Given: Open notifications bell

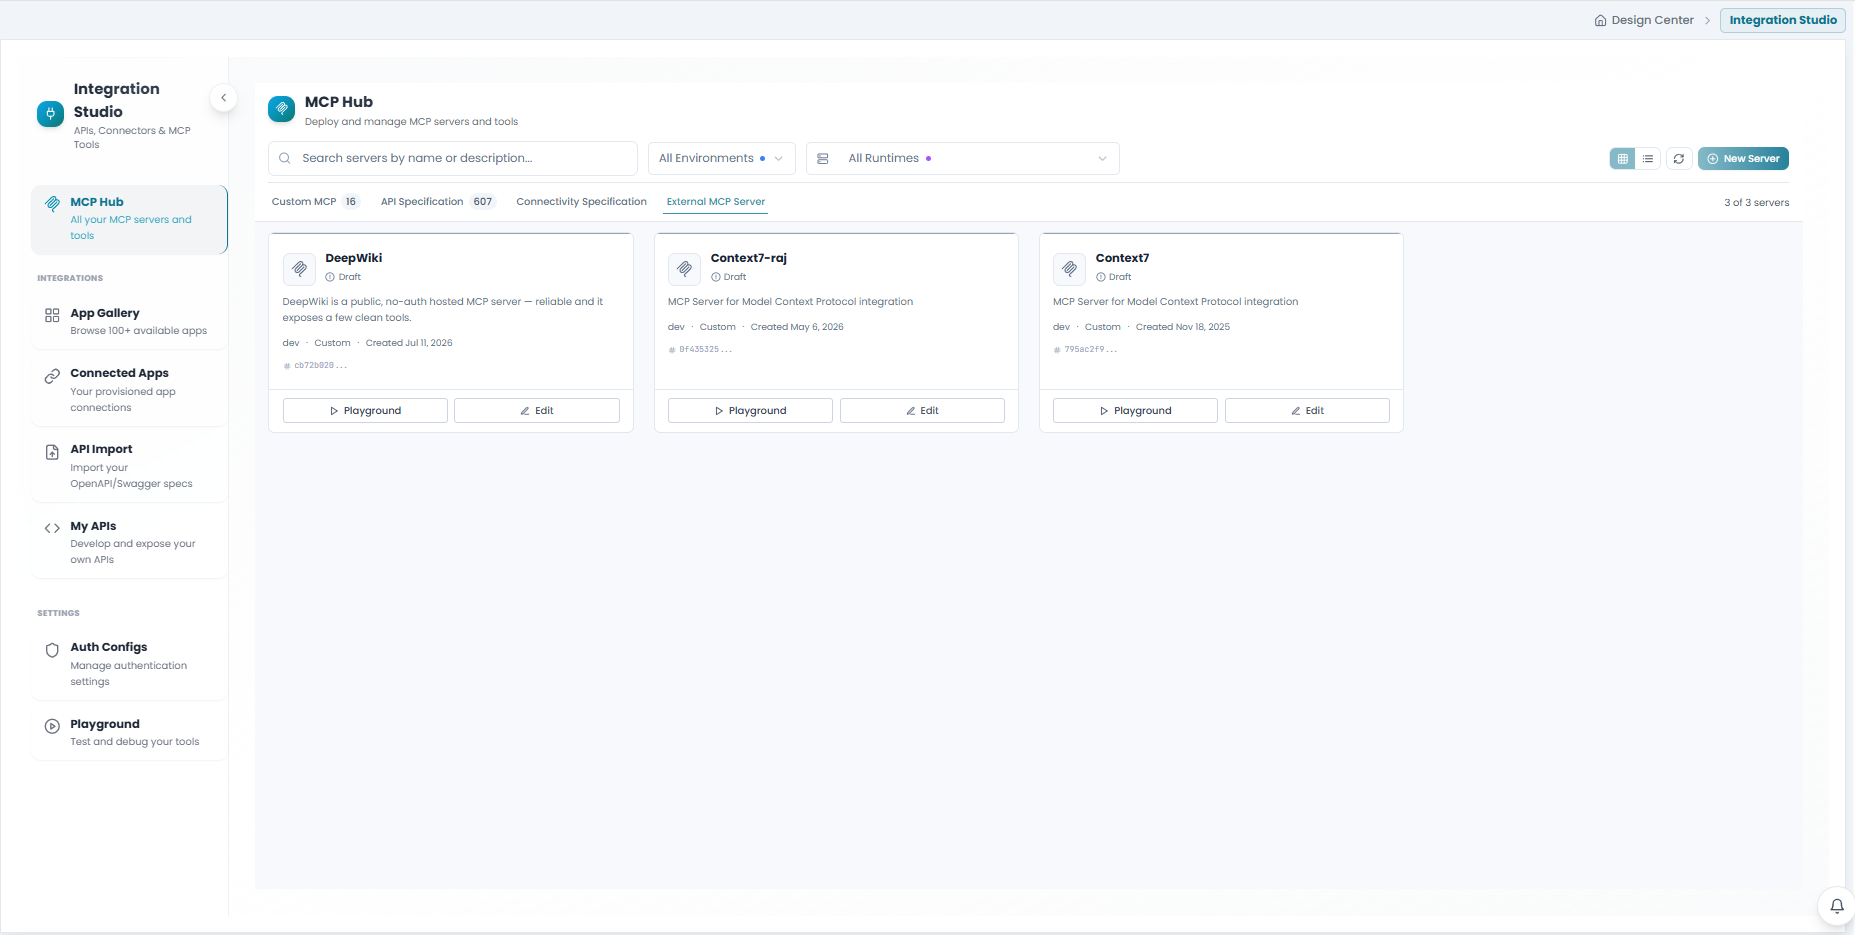Looking at the screenshot, I should [x=1837, y=906].
